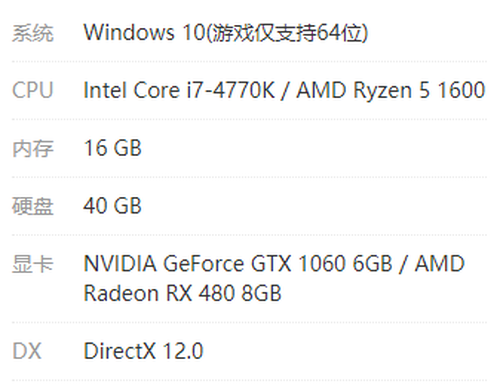Click the DX label
Image resolution: width=500 pixels, height=384 pixels.
tap(27, 351)
